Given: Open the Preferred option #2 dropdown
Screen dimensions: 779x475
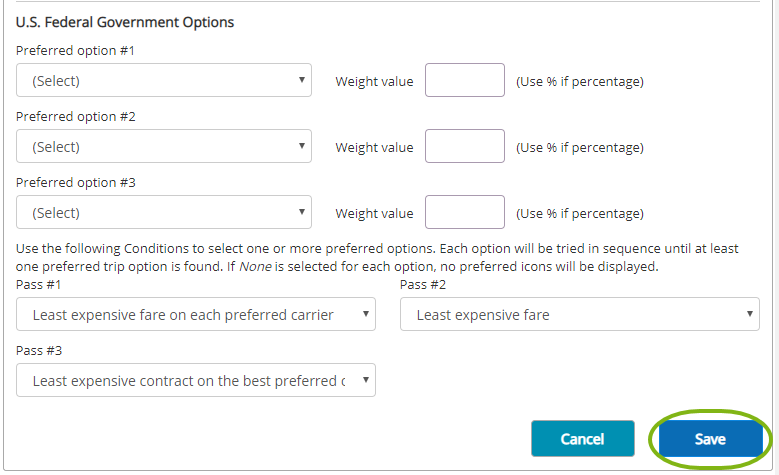Looking at the screenshot, I should pos(164,146).
